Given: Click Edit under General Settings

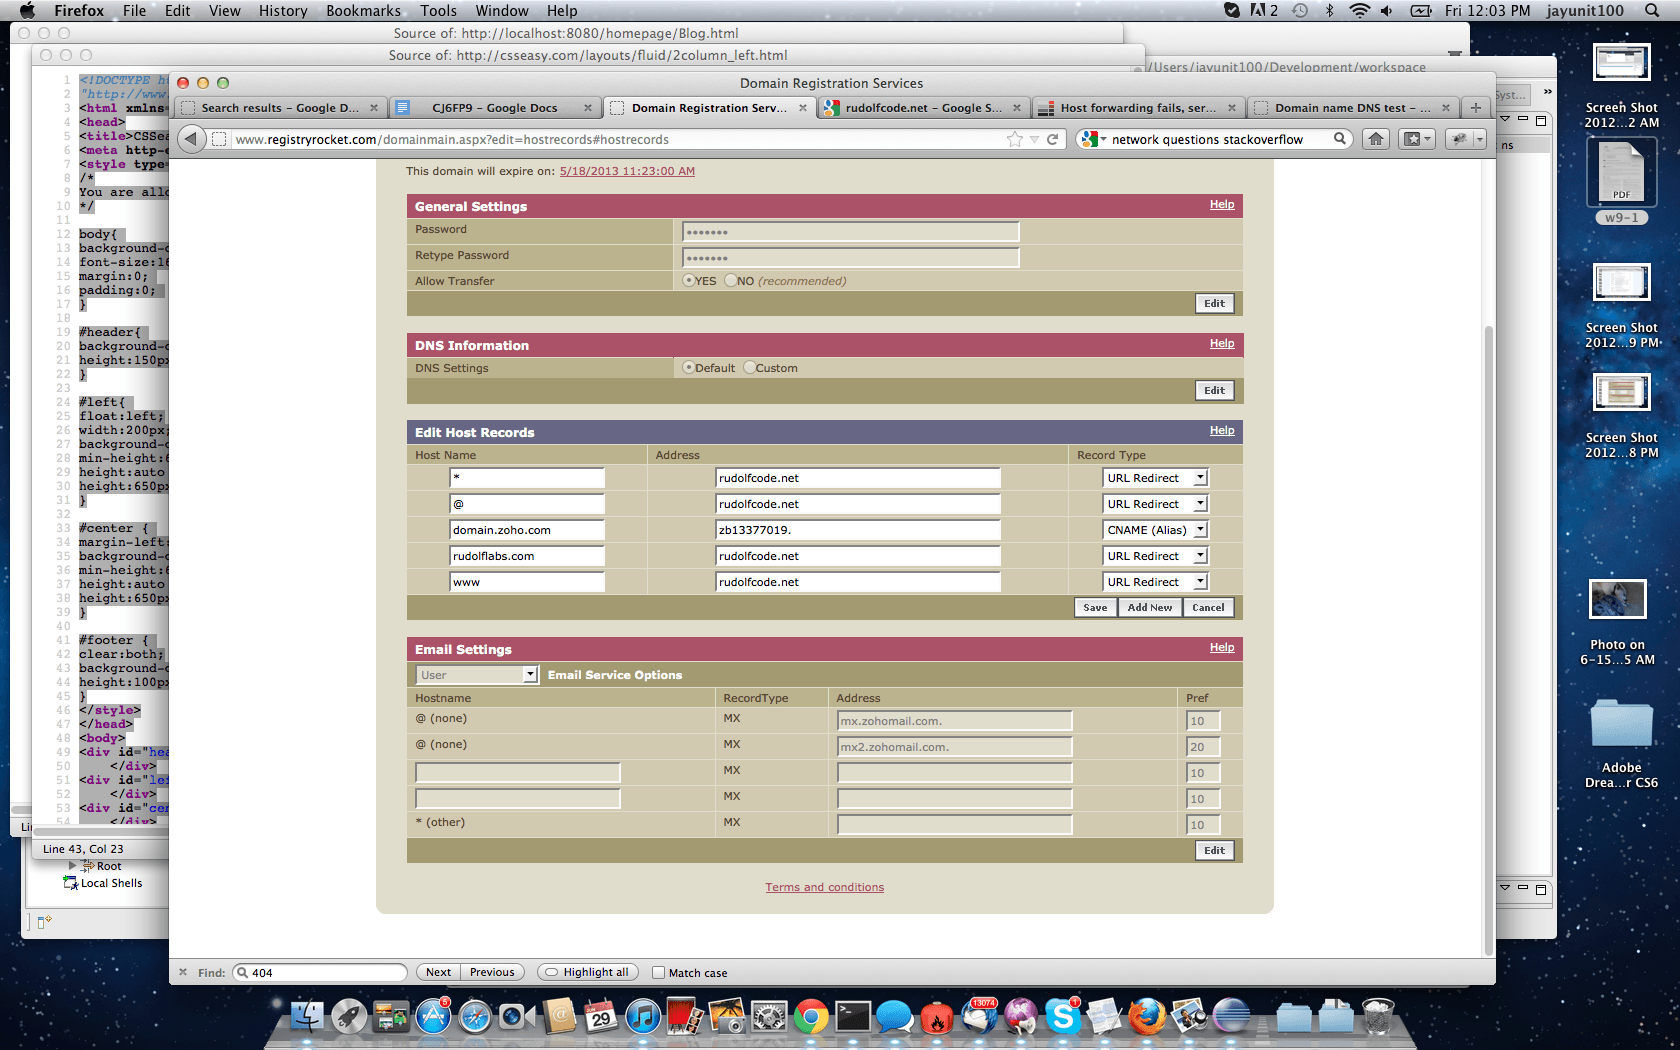Looking at the screenshot, I should click(1214, 303).
